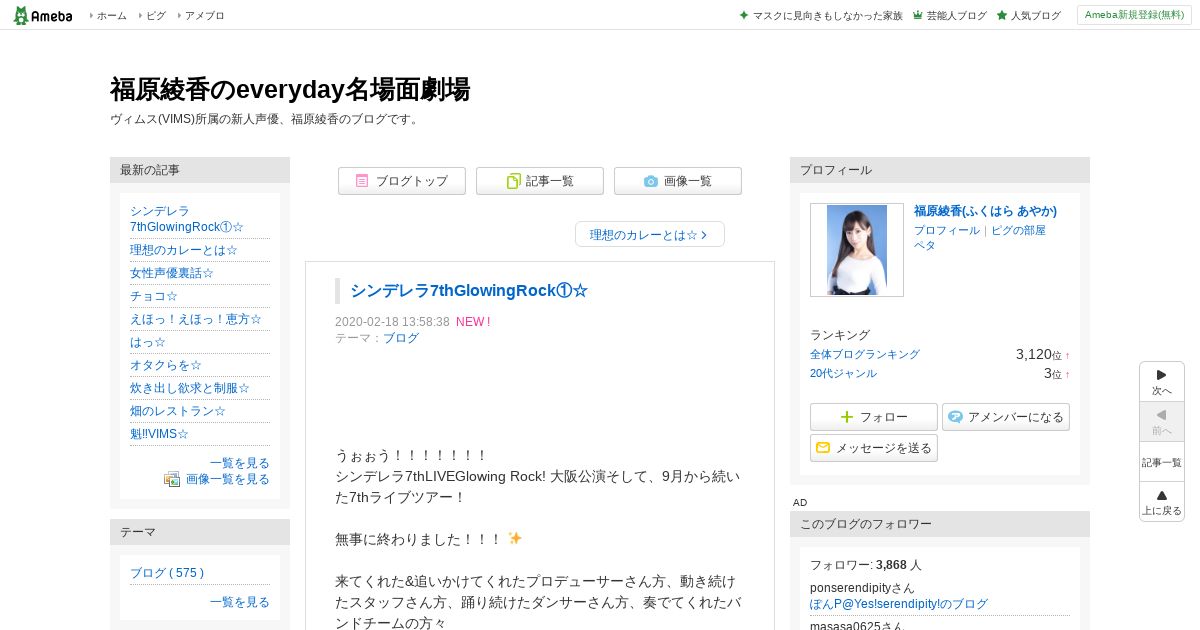
Task: Open follower blog ぽんP@Yes!serendipity!のブログ
Action: pos(899,604)
